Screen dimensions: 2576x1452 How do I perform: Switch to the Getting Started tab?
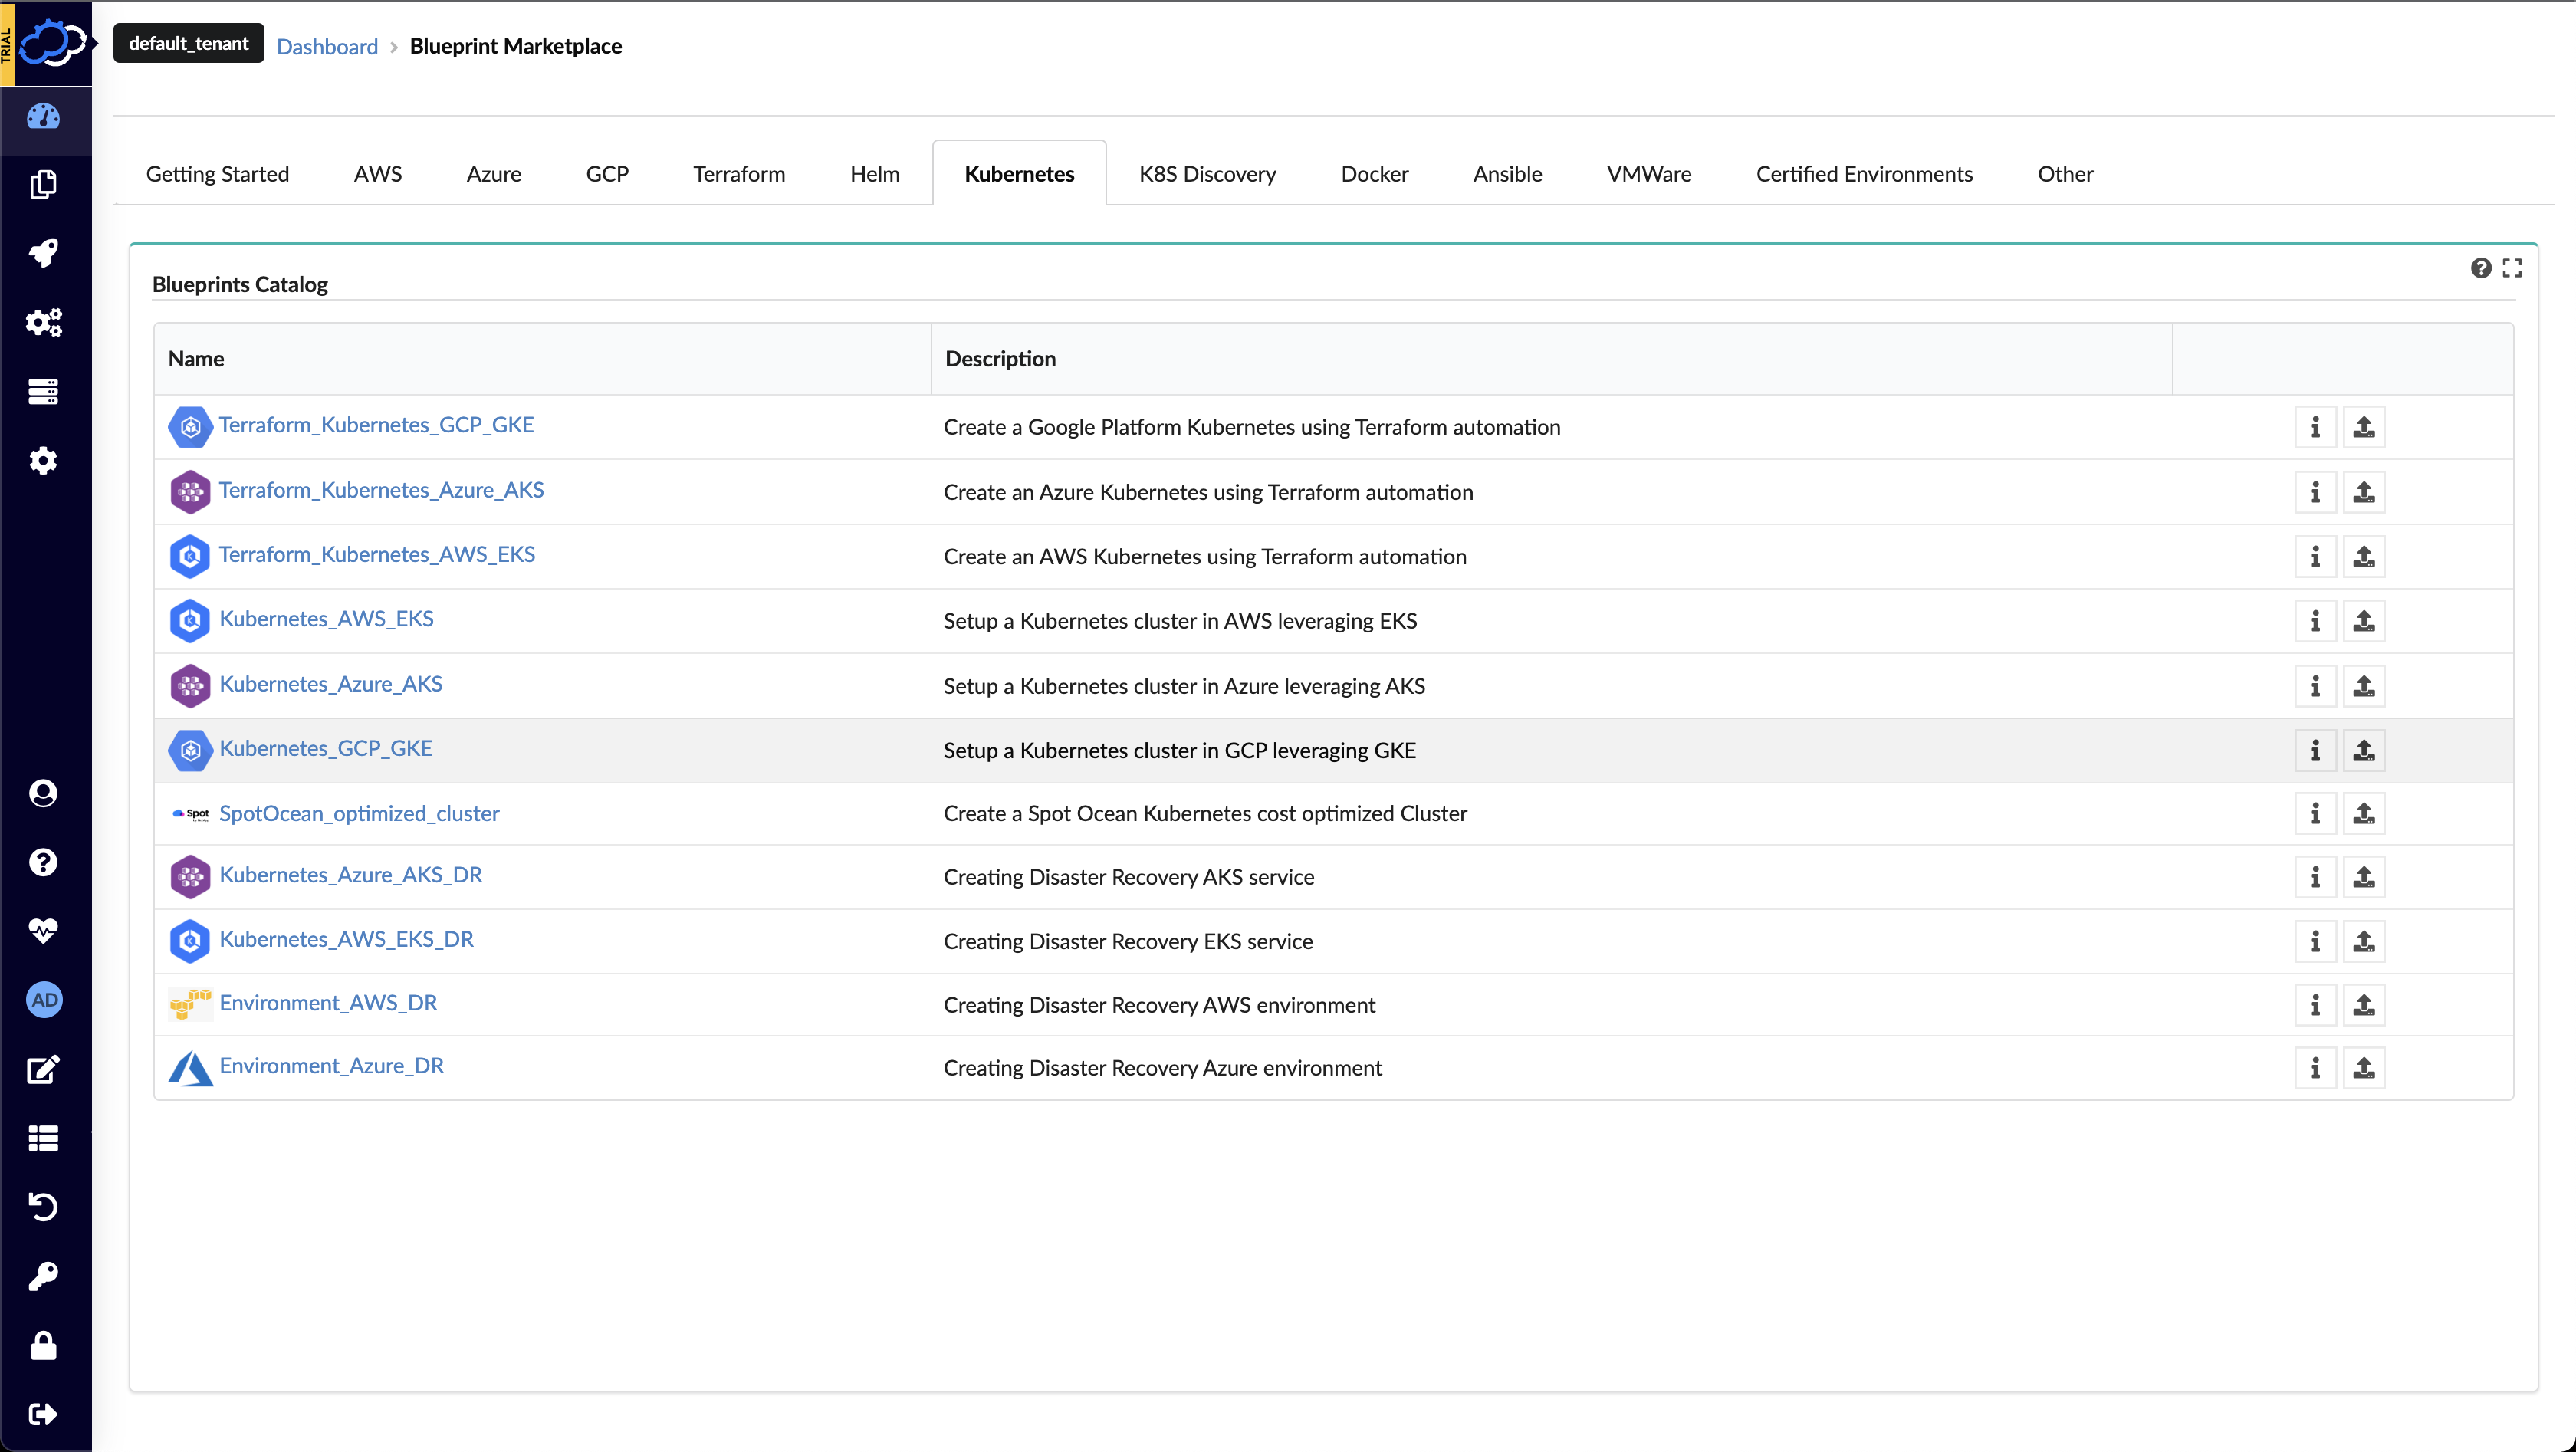point(217,174)
